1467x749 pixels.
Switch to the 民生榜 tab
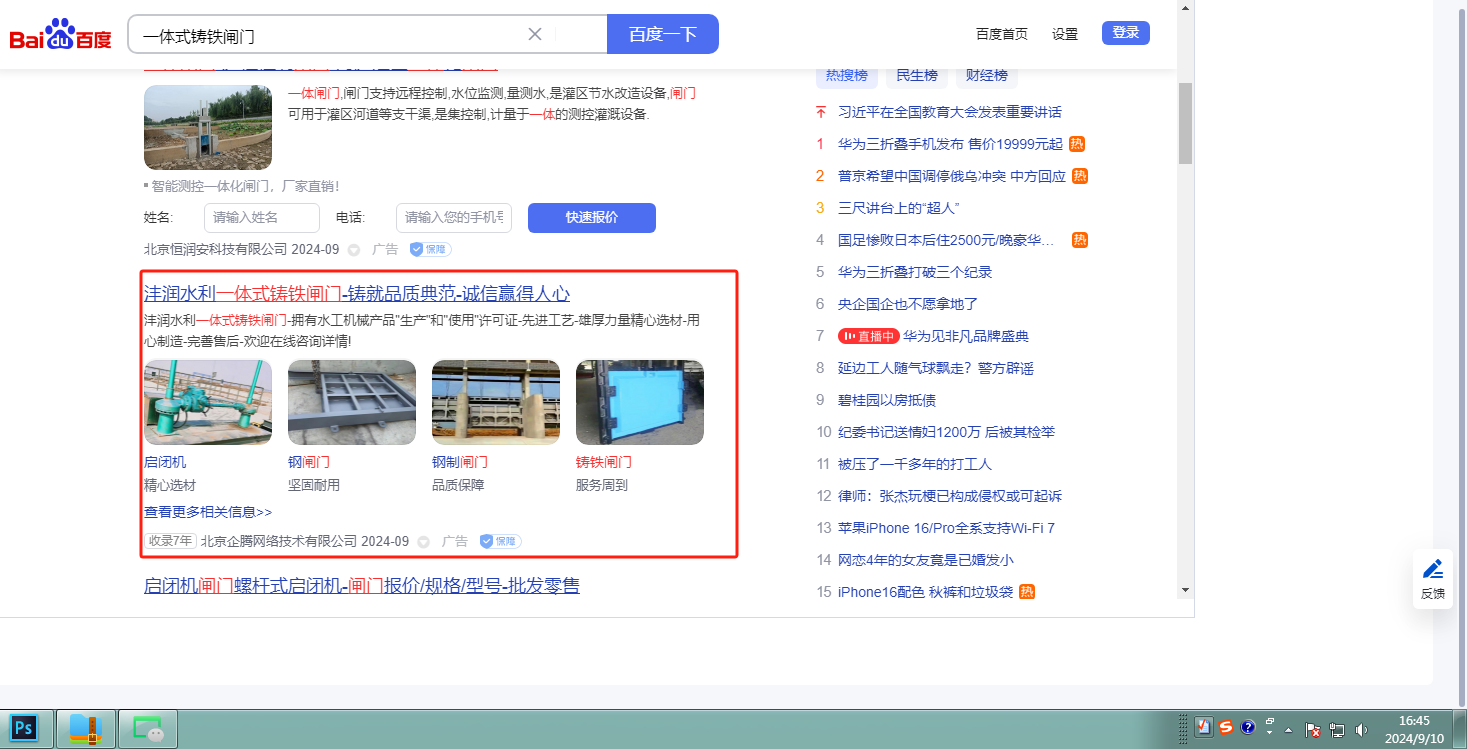coord(917,75)
